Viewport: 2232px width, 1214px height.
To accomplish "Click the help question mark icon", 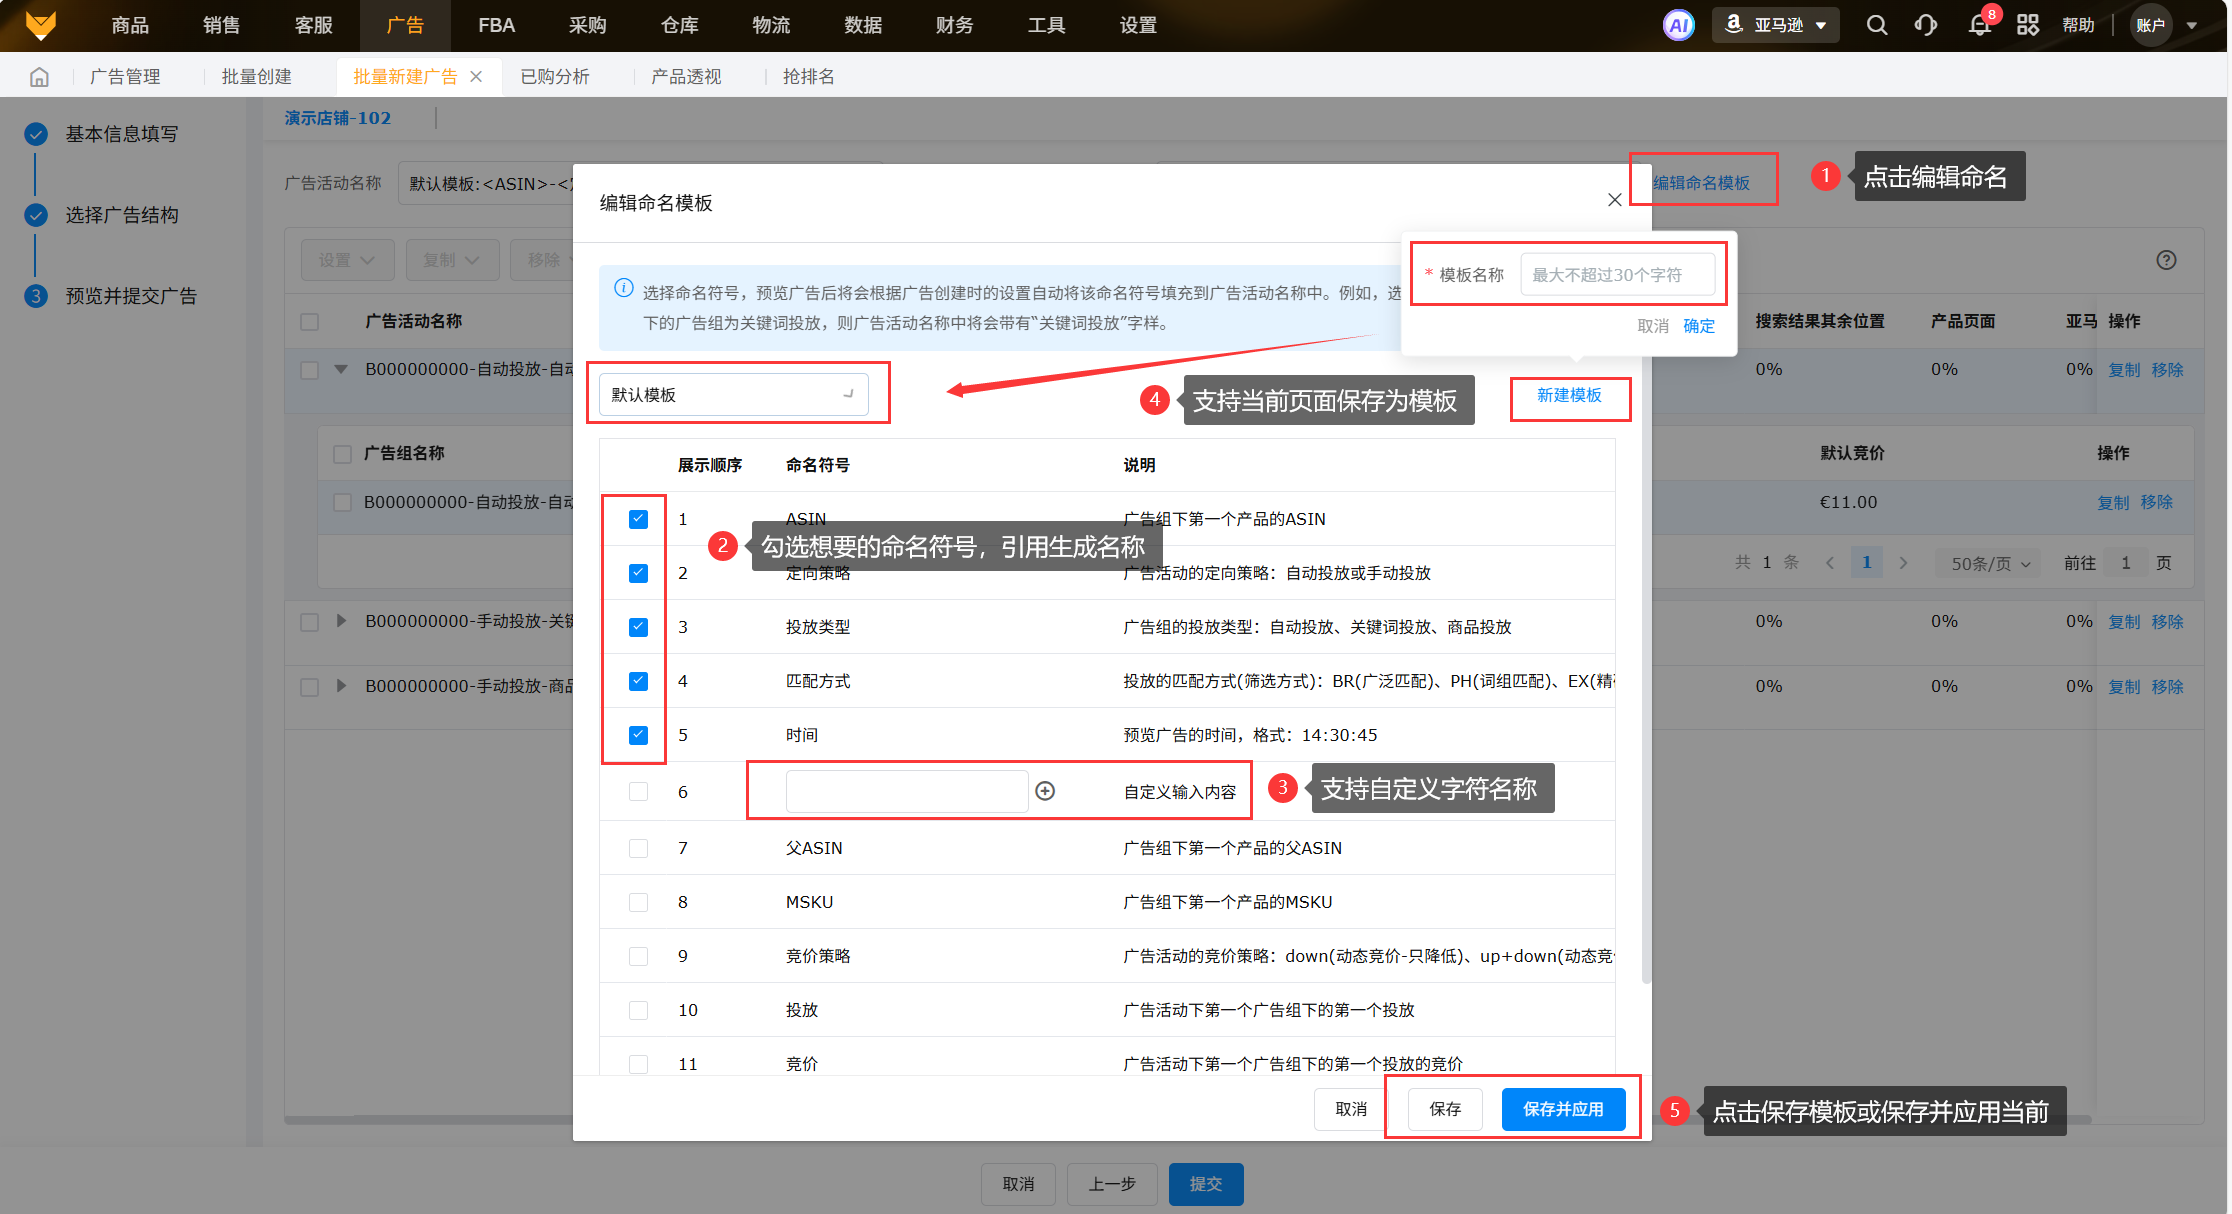I will coord(2166,260).
